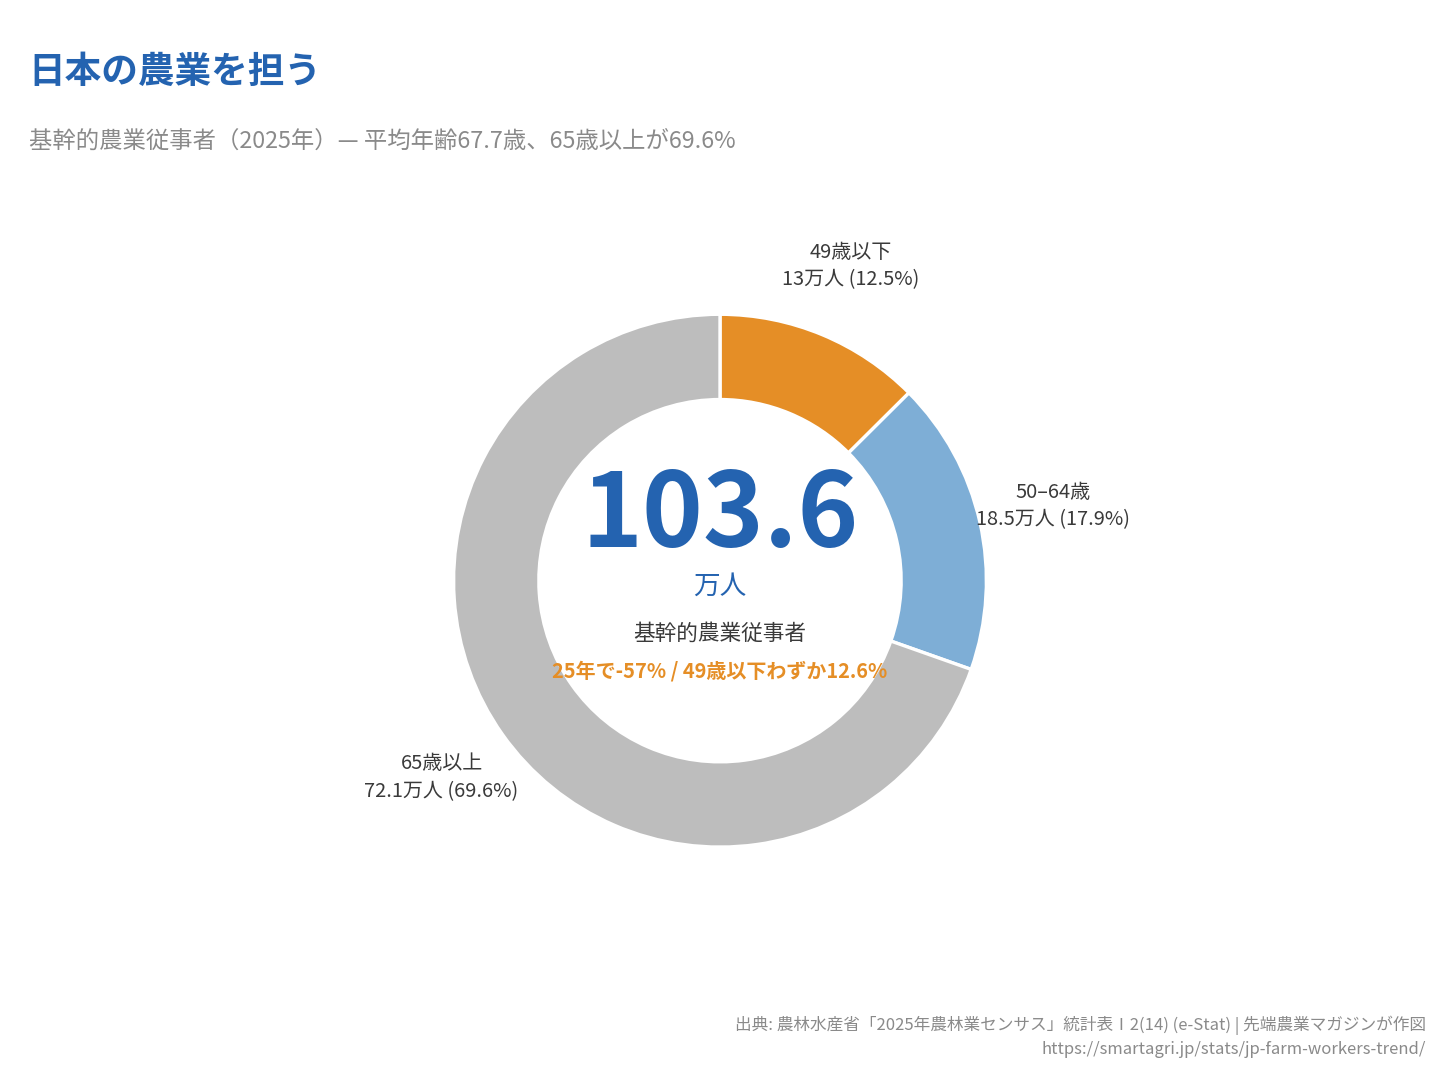Viewport: 1440px width, 1080px height.
Task: Select the large 103.6 center number
Action: coord(720,511)
